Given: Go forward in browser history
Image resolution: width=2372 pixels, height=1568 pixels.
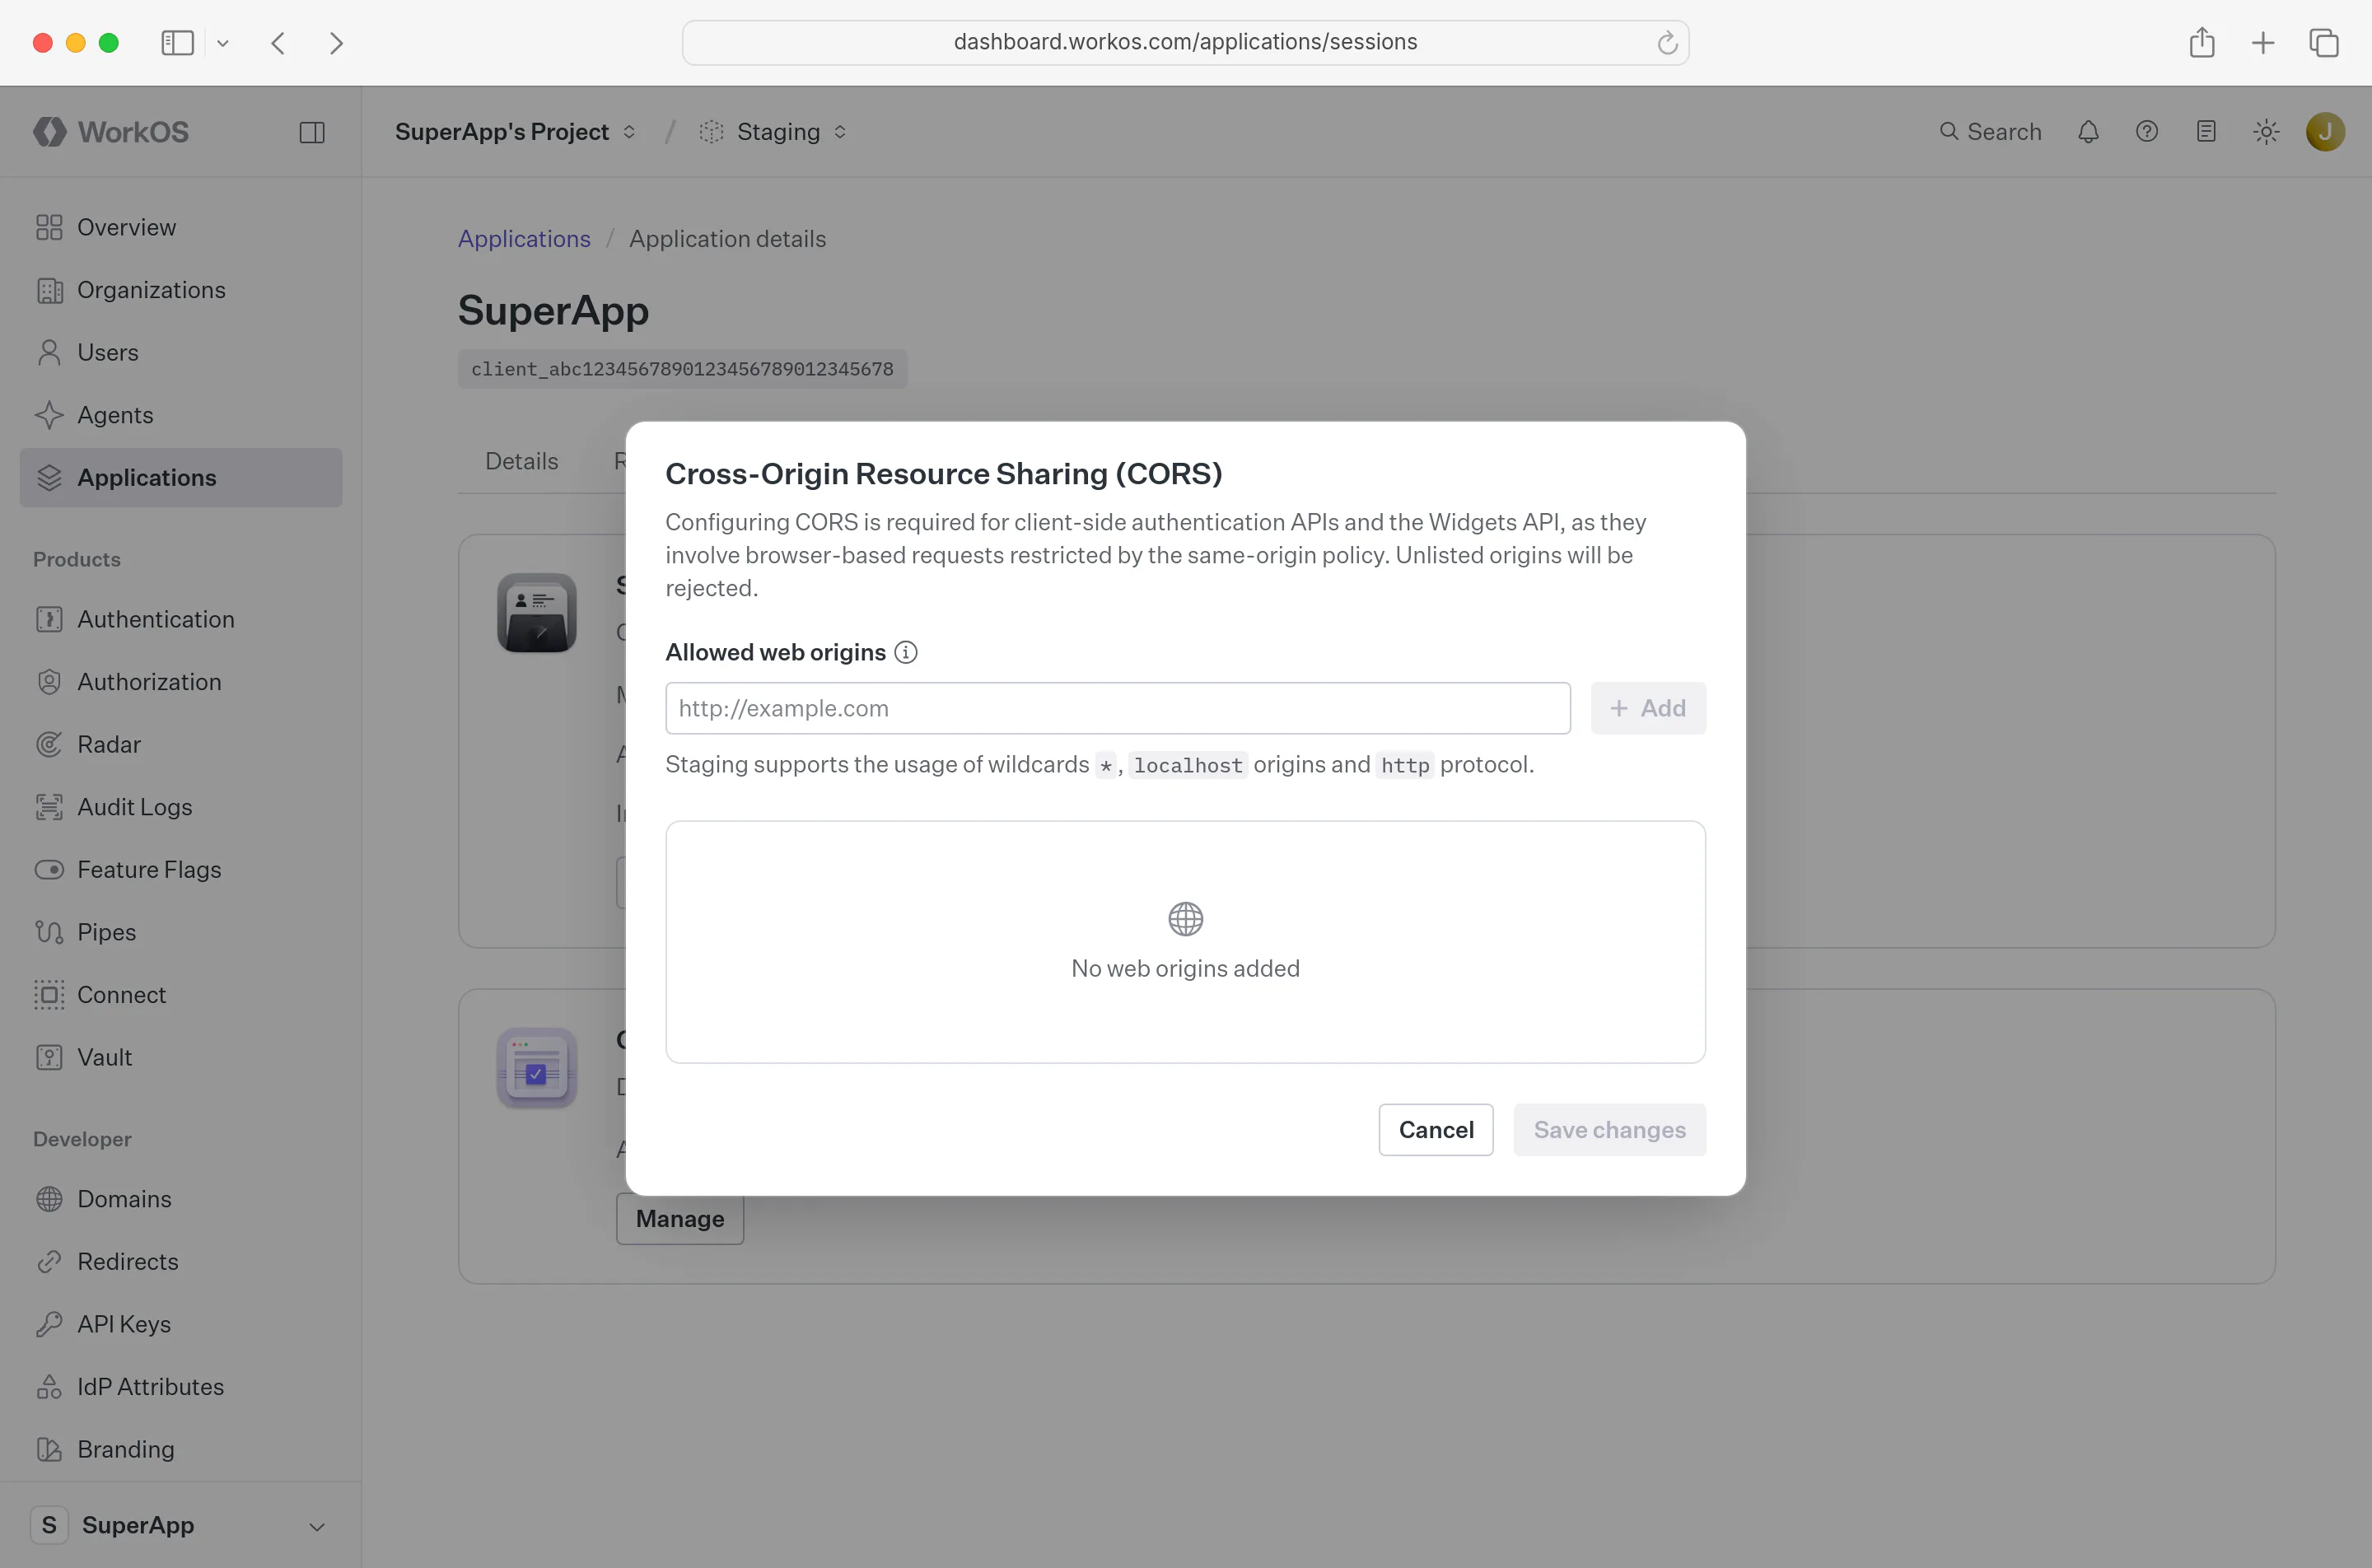Looking at the screenshot, I should tap(336, 43).
